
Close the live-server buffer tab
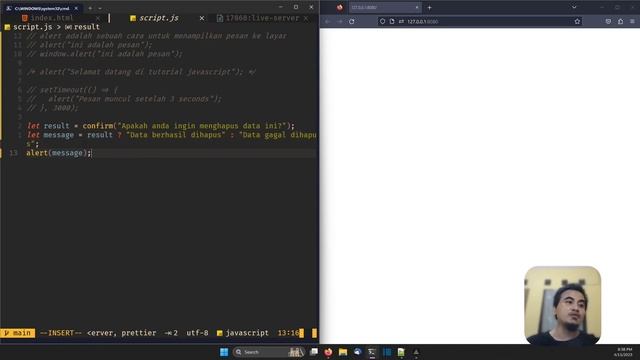click(x=306, y=18)
